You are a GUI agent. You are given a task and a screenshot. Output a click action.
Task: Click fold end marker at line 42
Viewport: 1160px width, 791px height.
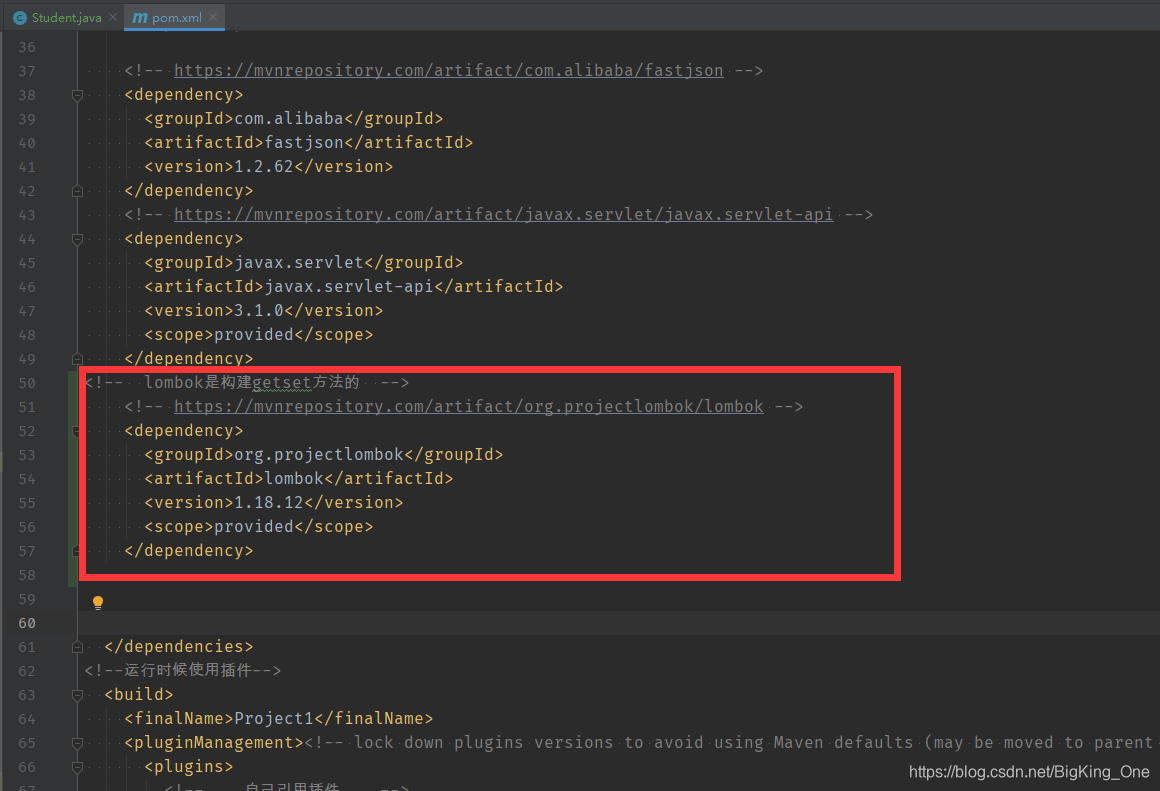(x=77, y=191)
